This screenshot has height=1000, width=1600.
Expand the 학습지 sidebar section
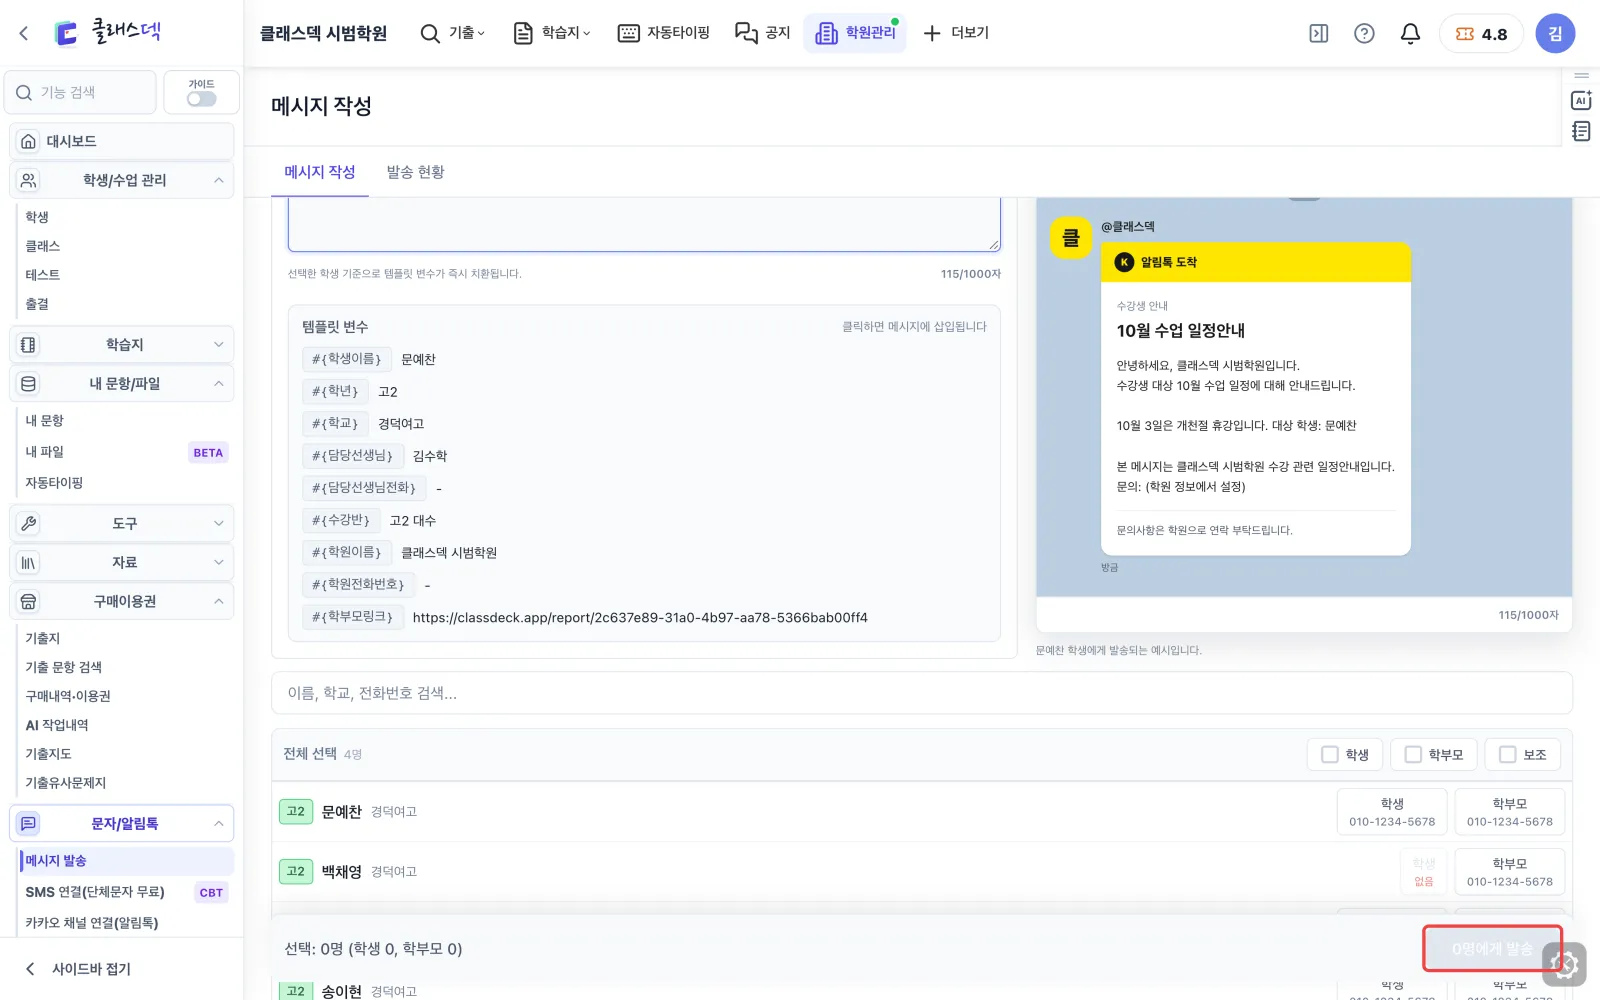point(122,345)
